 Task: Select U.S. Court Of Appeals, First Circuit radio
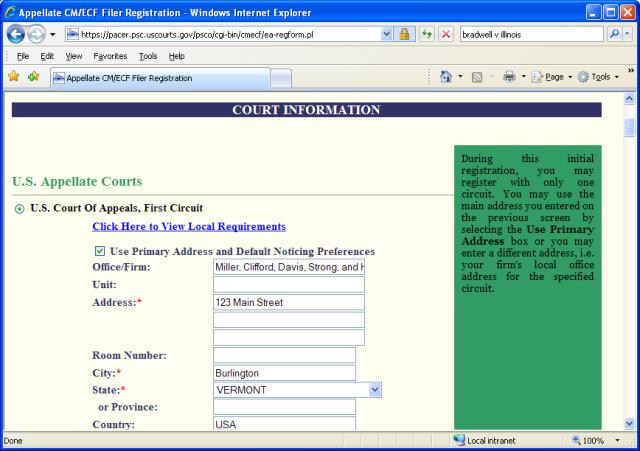tap(19, 208)
